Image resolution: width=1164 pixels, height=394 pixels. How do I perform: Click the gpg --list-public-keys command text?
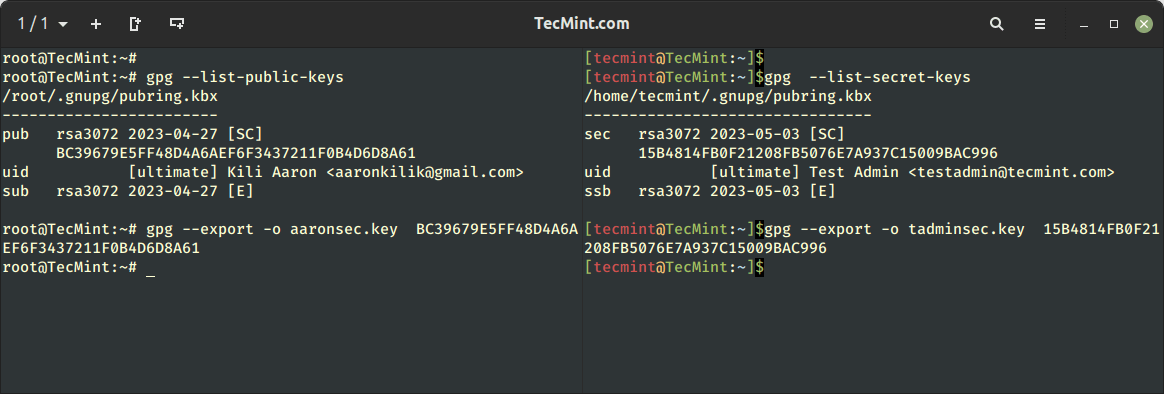coord(245,77)
